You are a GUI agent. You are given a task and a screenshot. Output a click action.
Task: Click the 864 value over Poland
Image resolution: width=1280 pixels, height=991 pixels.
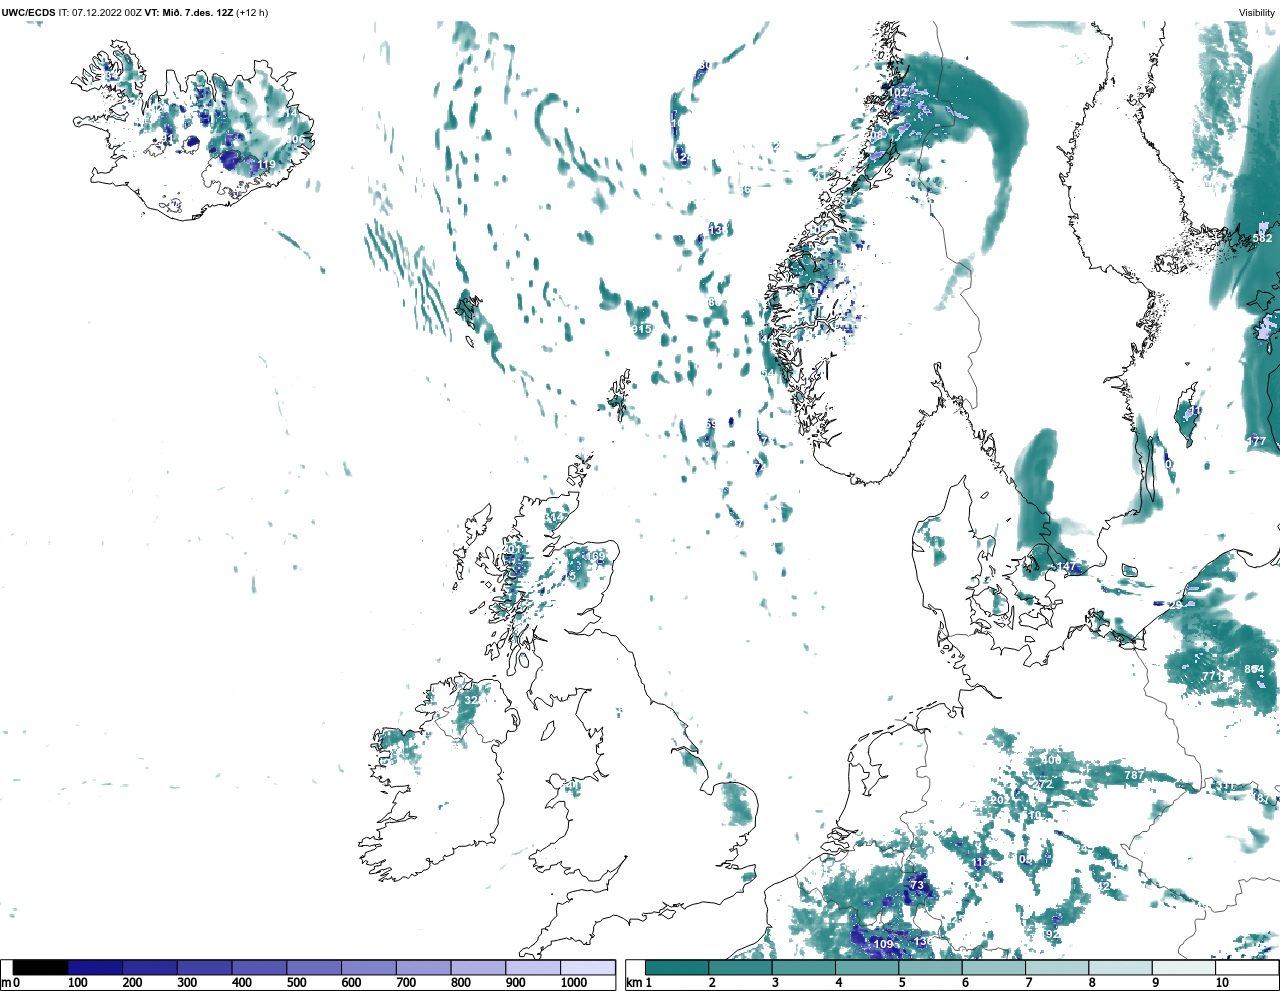tap(1254, 669)
